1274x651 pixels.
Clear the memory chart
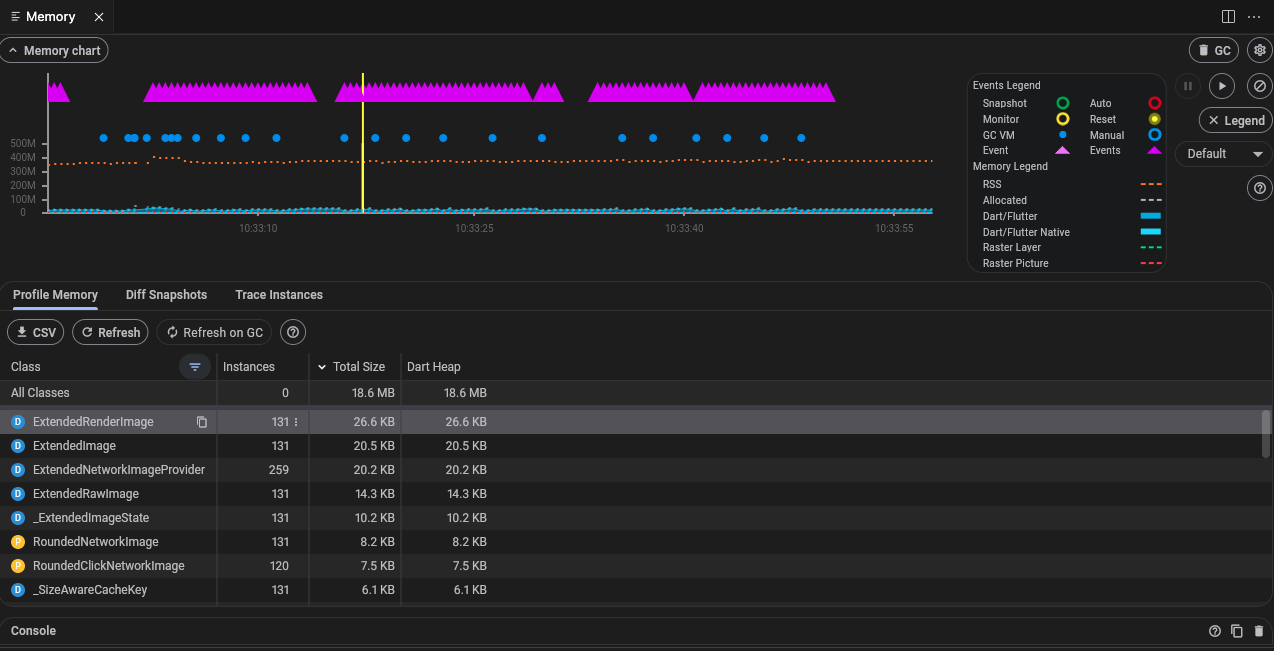pos(1259,87)
